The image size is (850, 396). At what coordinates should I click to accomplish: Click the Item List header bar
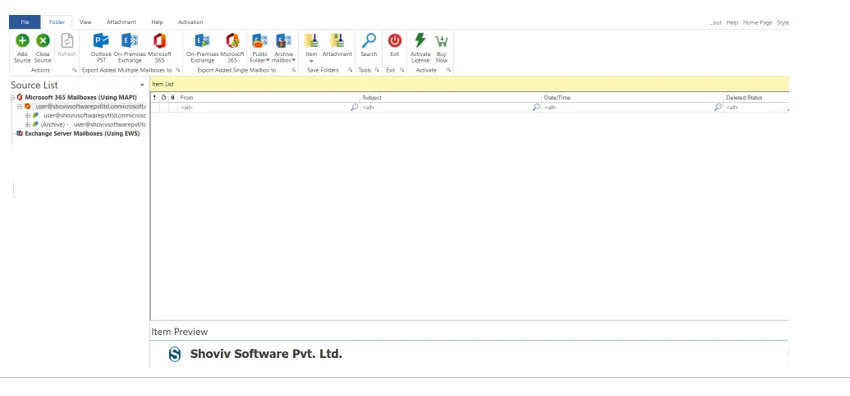point(469,84)
